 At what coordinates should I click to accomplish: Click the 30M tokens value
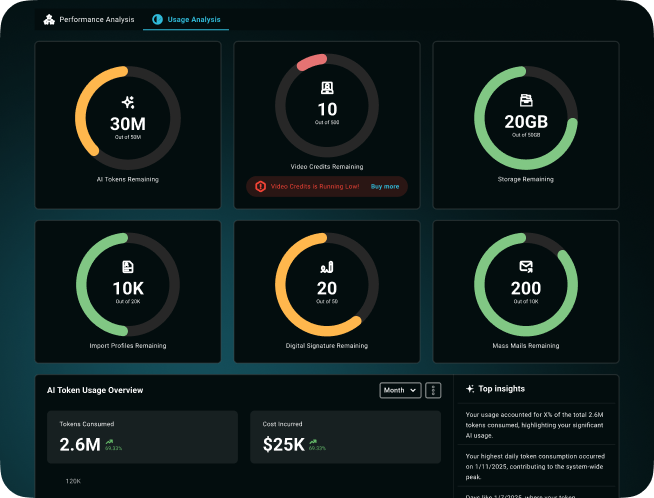pos(128,124)
